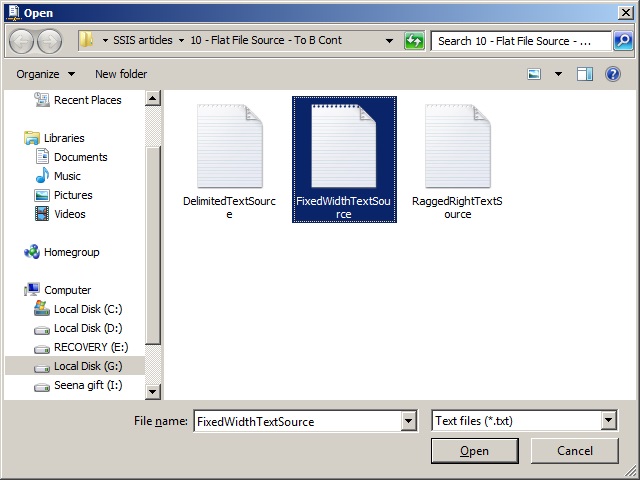Click the FixedWidthTextSource file name label
Viewport: 640px width, 480px height.
[x=343, y=207]
